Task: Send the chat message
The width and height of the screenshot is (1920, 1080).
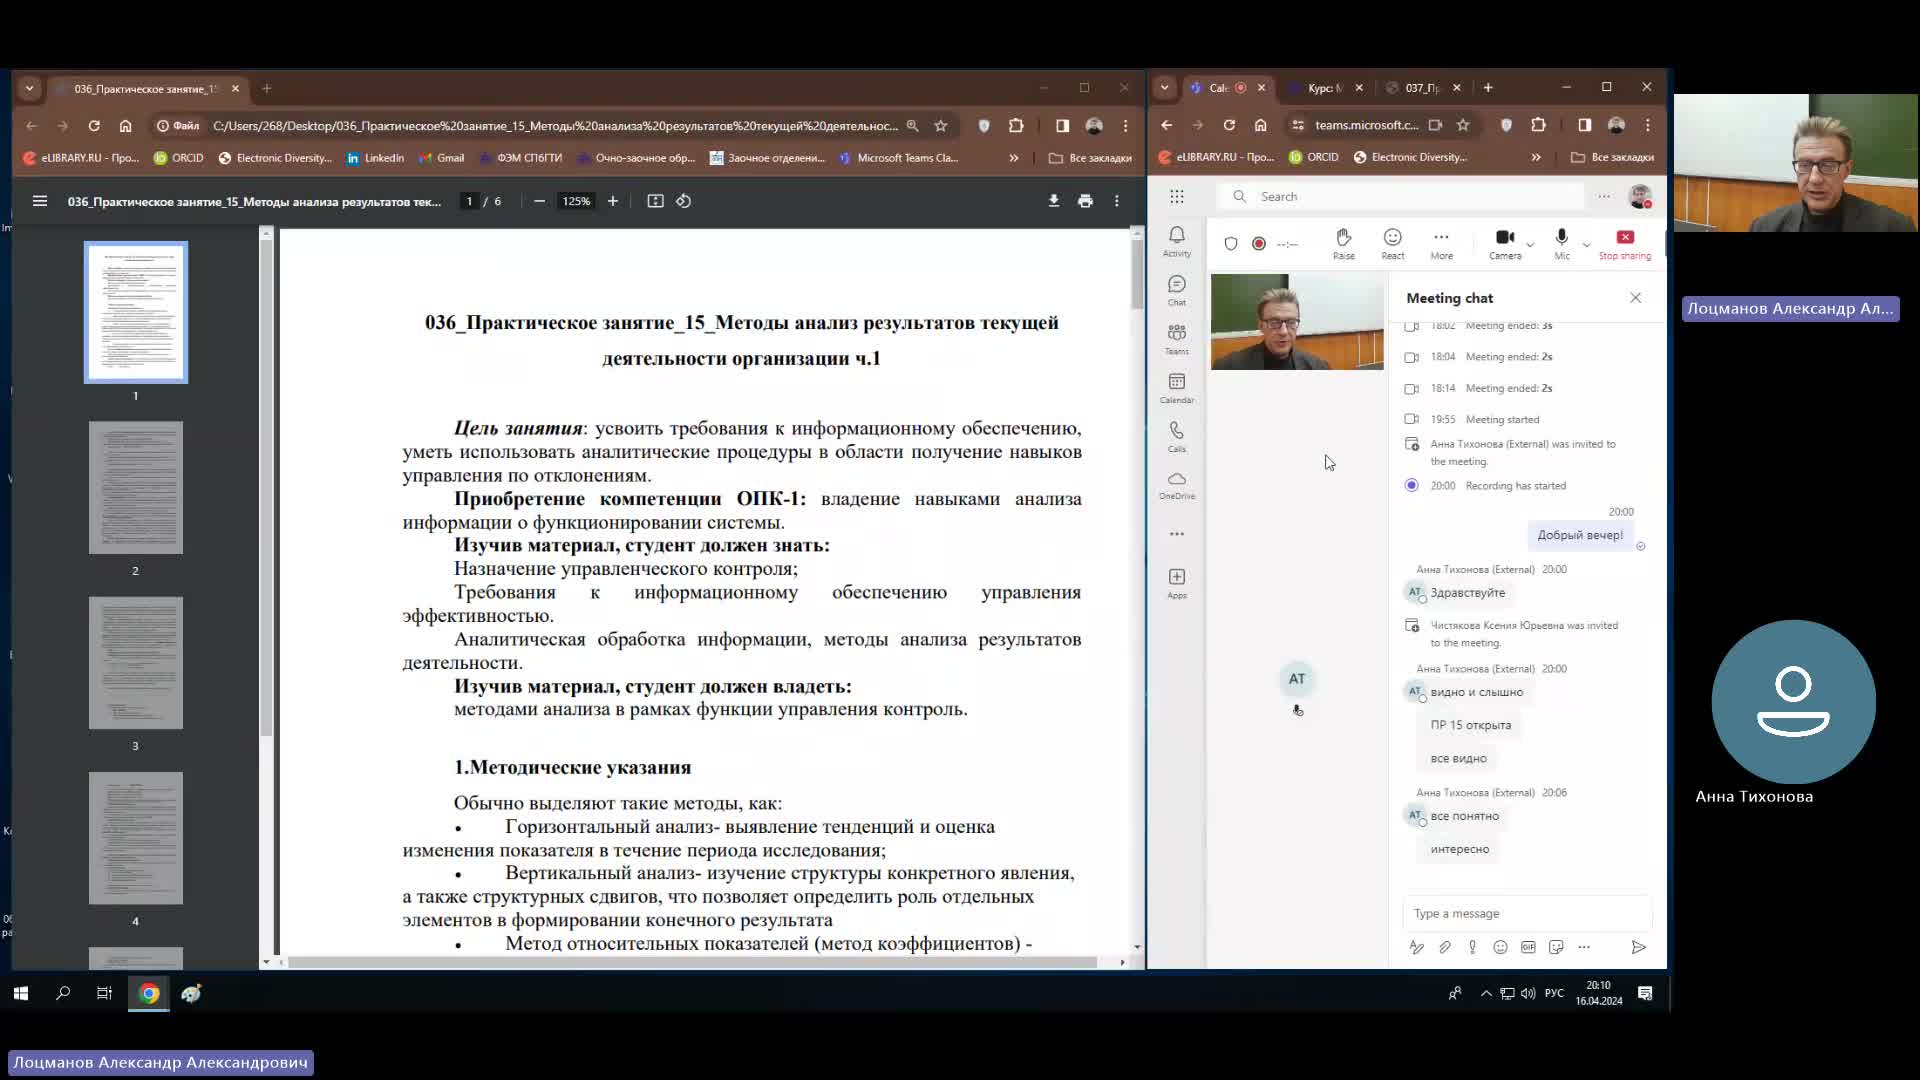Action: coord(1638,947)
